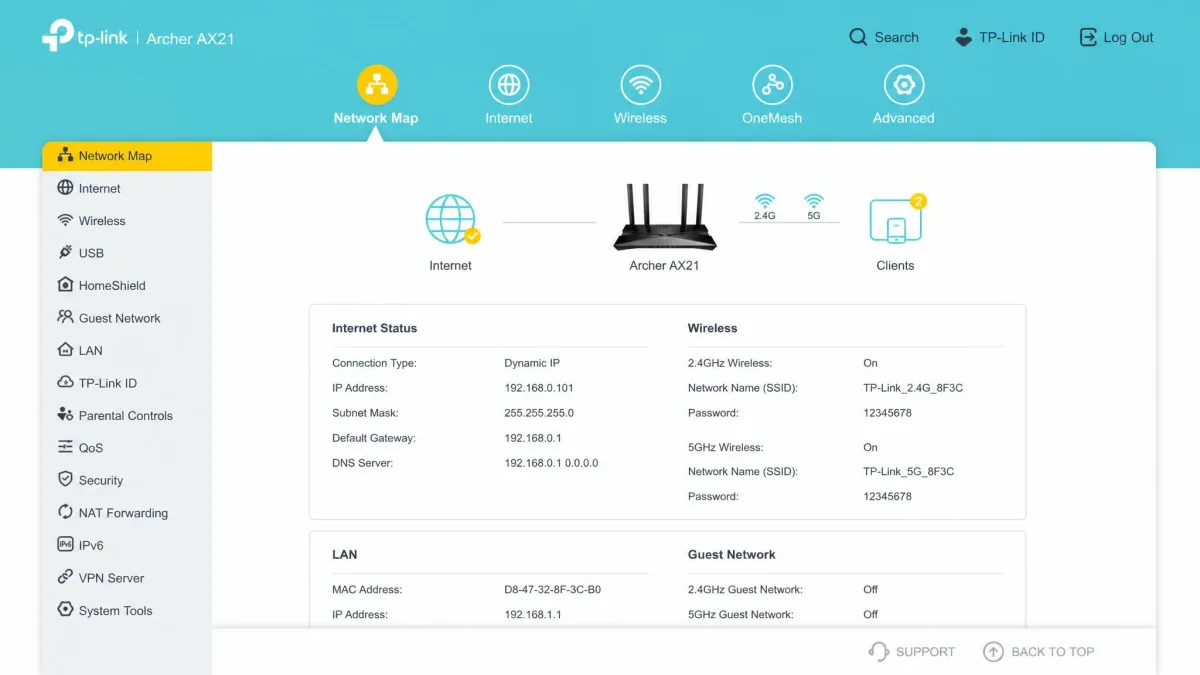This screenshot has height=675, width=1200.
Task: Open the HomeShield sidebar label
Action: (112, 286)
